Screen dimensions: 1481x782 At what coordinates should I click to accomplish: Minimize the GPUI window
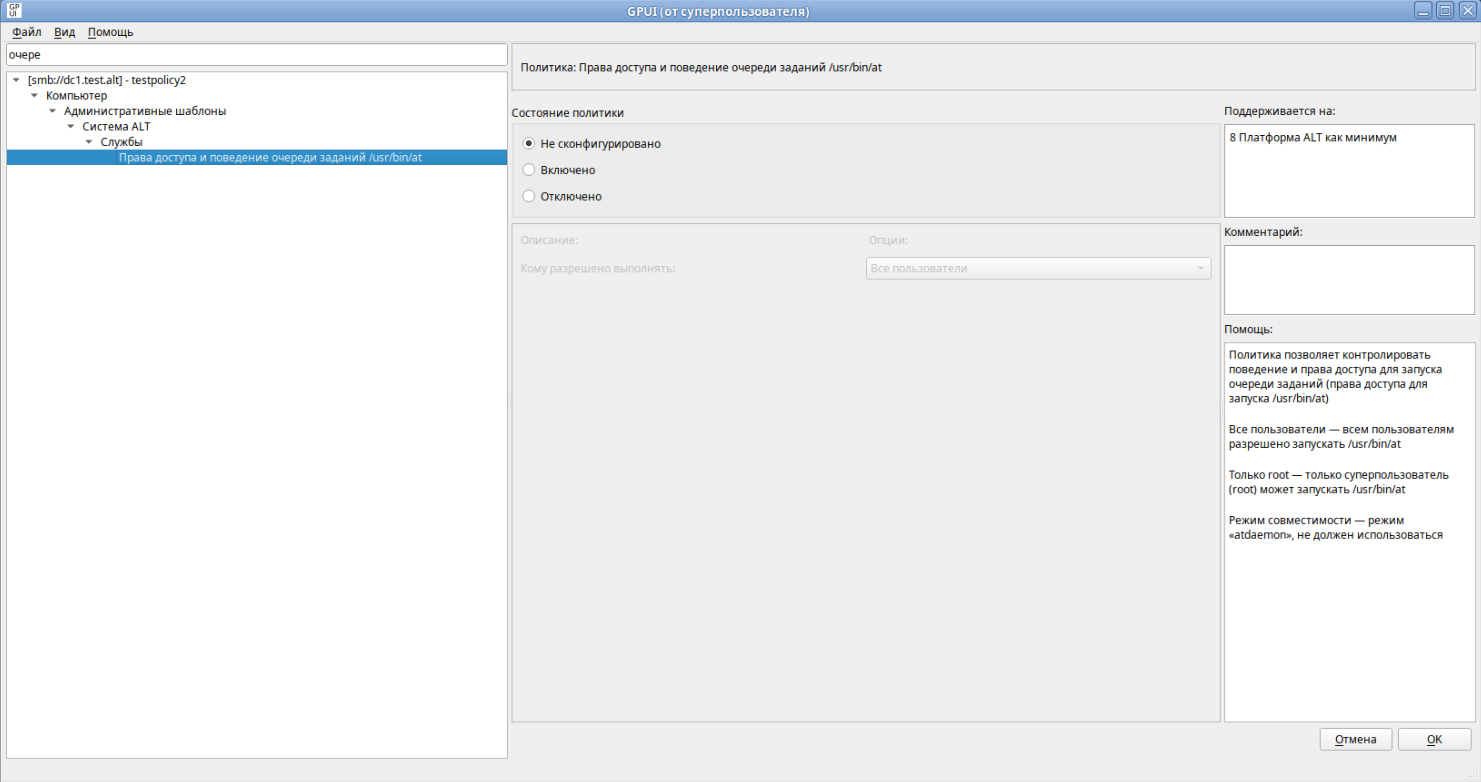1423,11
